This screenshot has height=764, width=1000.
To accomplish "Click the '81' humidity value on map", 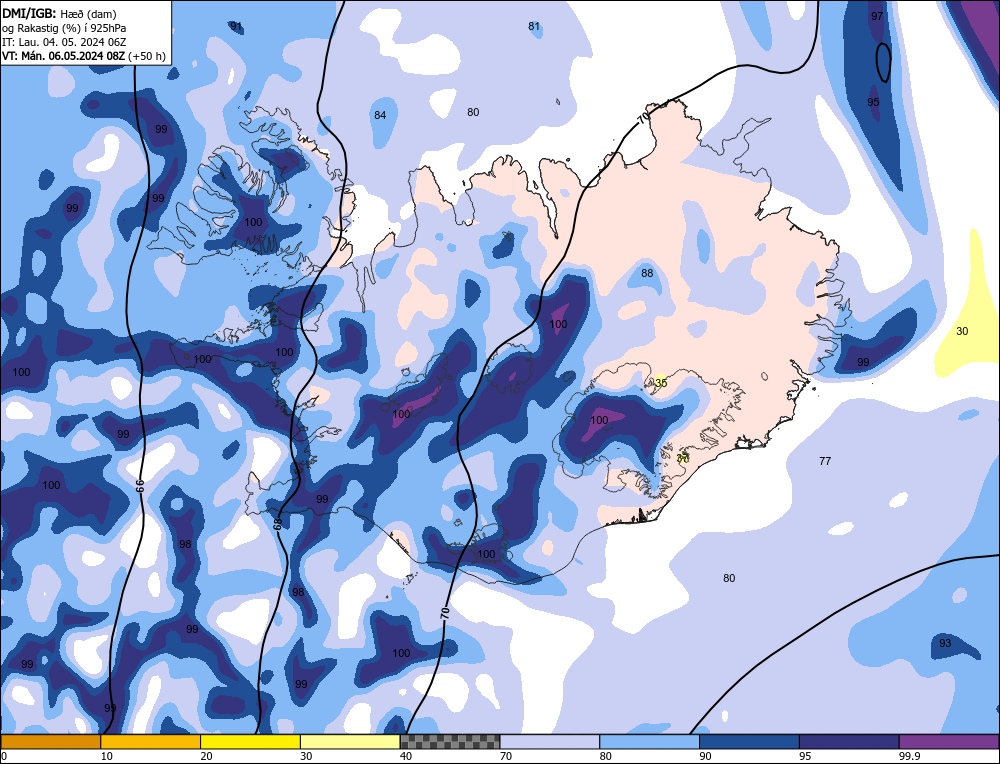I will coord(534,26).
